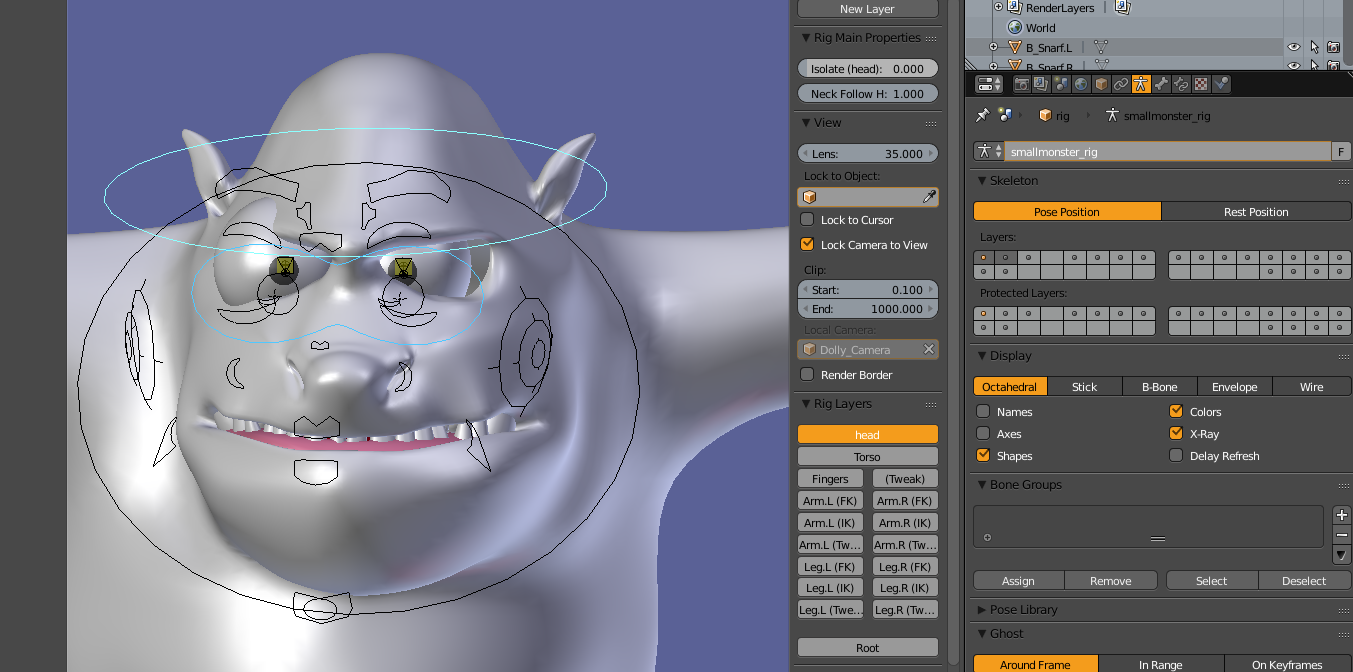Viewport: 1353px width, 672px height.
Task: Collapse the Skeleton panel
Action: [981, 181]
